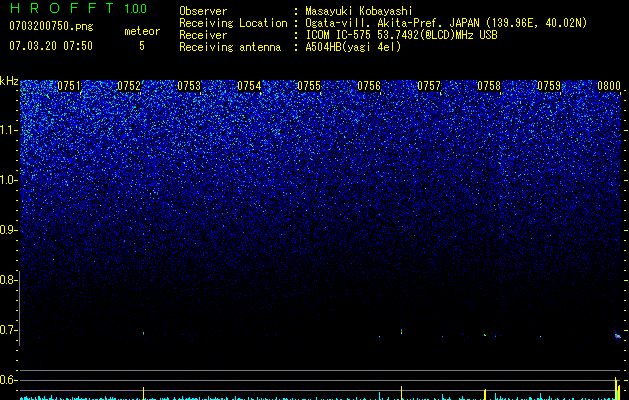Select observer name Masayuki Kobayashi

pyautogui.click(x=359, y=11)
